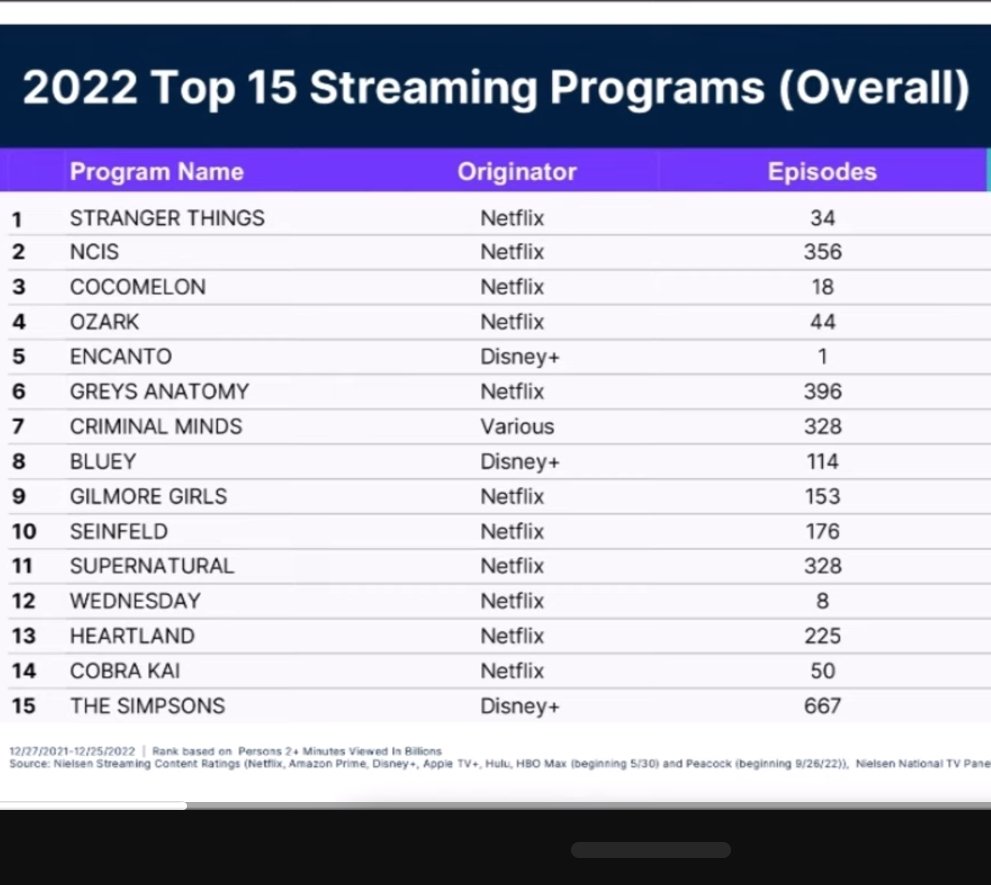Viewport: 991px width, 885px height.
Task: Click episode count 18 for Cocomelon
Action: 822,287
